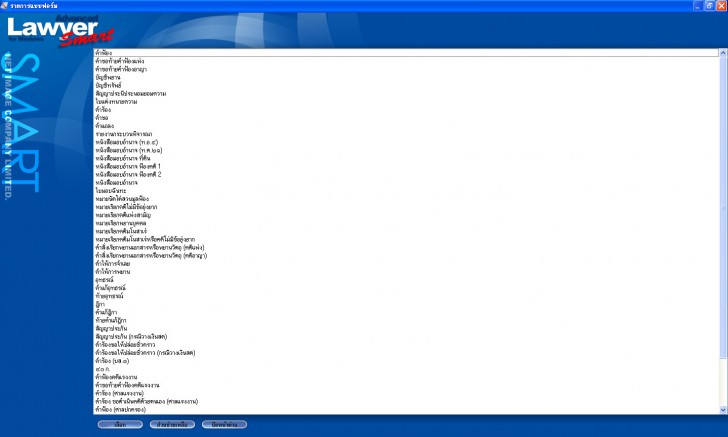Image resolution: width=728 pixels, height=437 pixels.
Task: Click the ปิดหน้าต่าง (Close window) button
Action: (224, 424)
